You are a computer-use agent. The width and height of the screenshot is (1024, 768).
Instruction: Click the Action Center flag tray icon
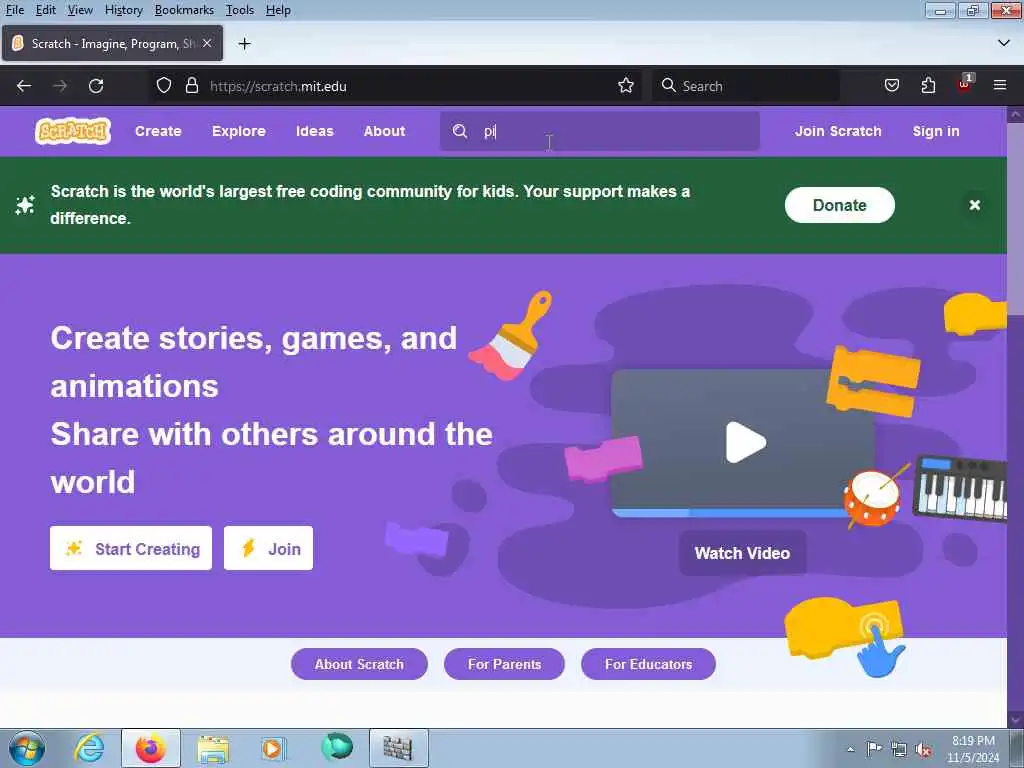tap(874, 748)
